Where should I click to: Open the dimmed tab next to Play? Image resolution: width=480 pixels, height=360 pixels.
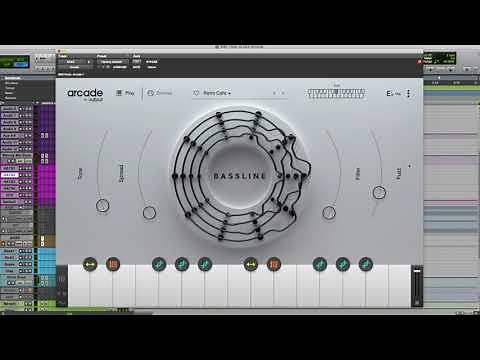[160, 93]
